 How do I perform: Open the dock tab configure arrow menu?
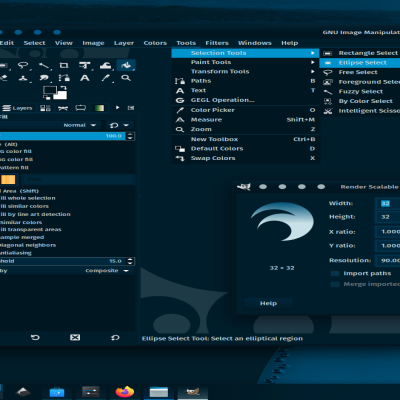(131, 108)
